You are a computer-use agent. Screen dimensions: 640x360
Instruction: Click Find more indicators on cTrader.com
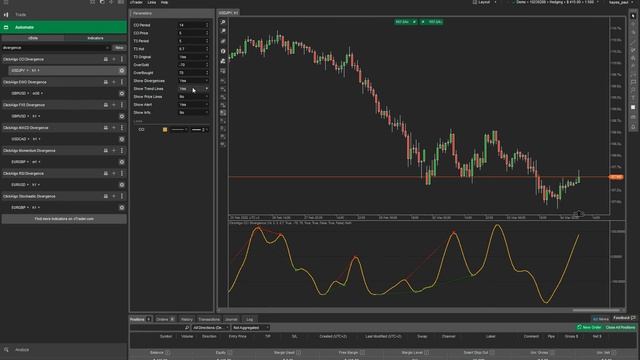(64, 219)
